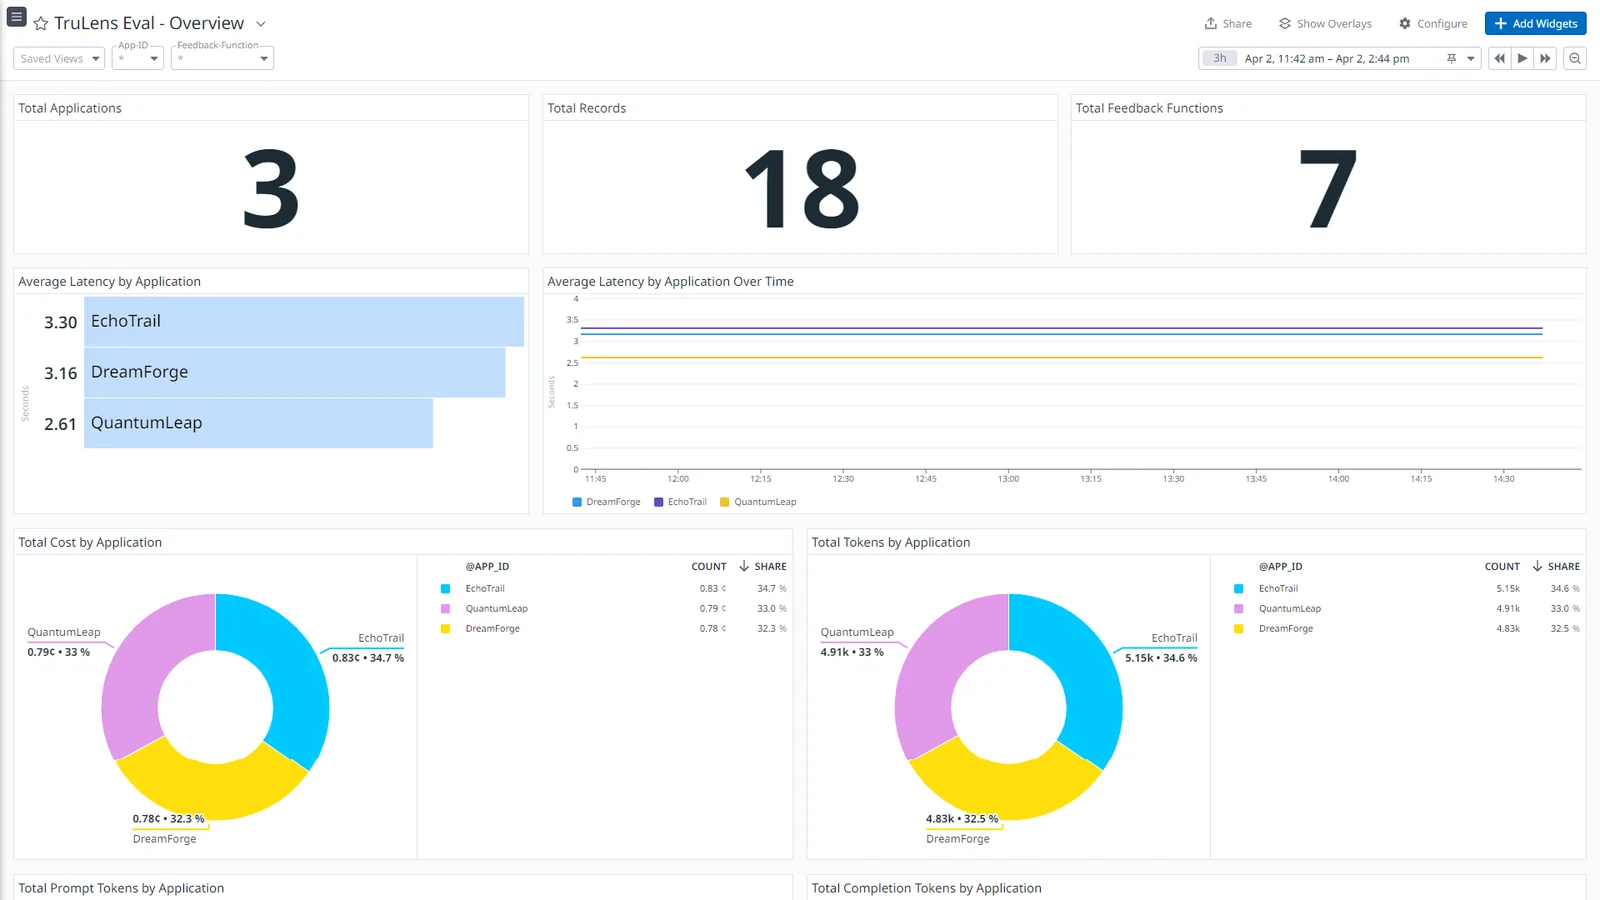The image size is (1600, 900).
Task: Click the Add Widgets button
Action: pyautogui.click(x=1535, y=24)
